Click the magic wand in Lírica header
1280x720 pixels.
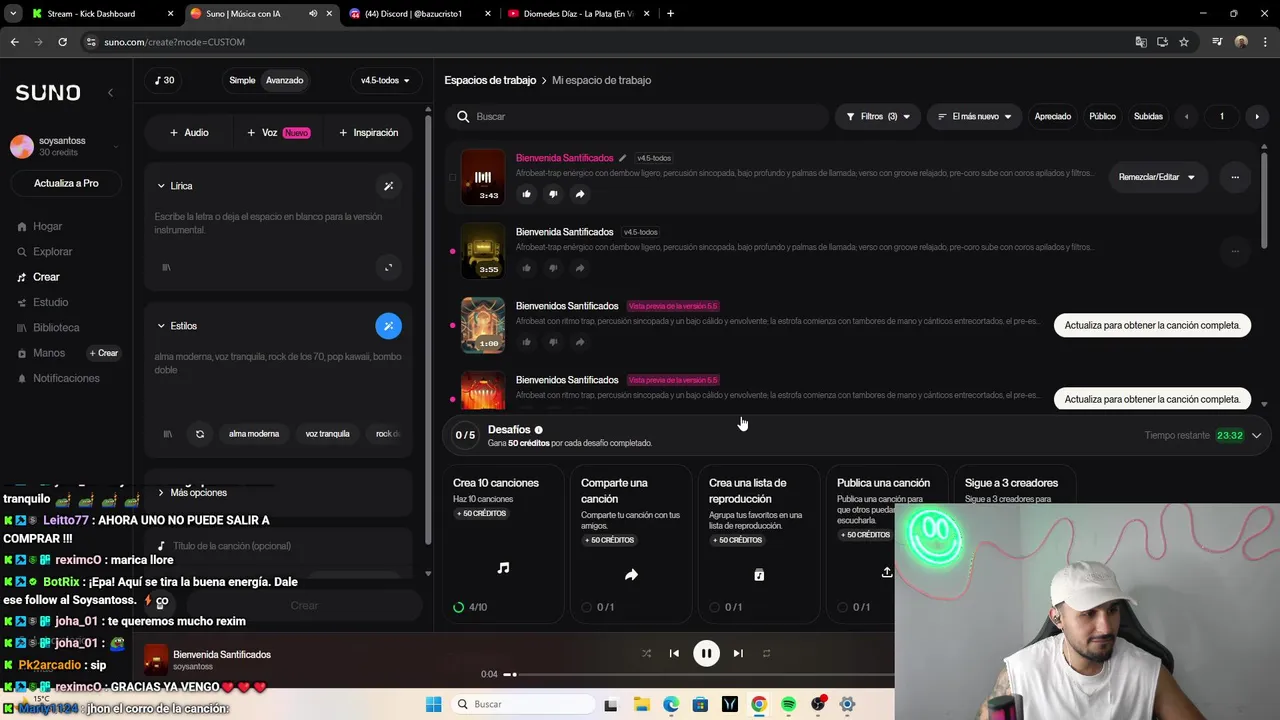pyautogui.click(x=389, y=186)
